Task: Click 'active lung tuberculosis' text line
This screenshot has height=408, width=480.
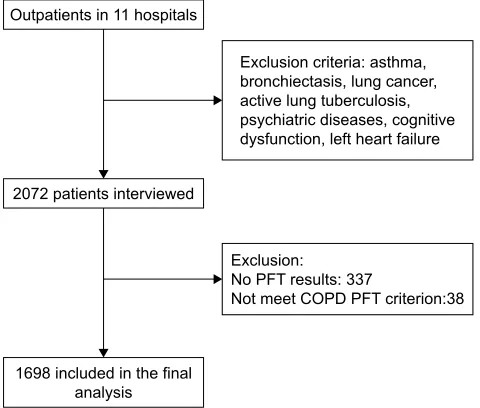Action: [x=325, y=101]
